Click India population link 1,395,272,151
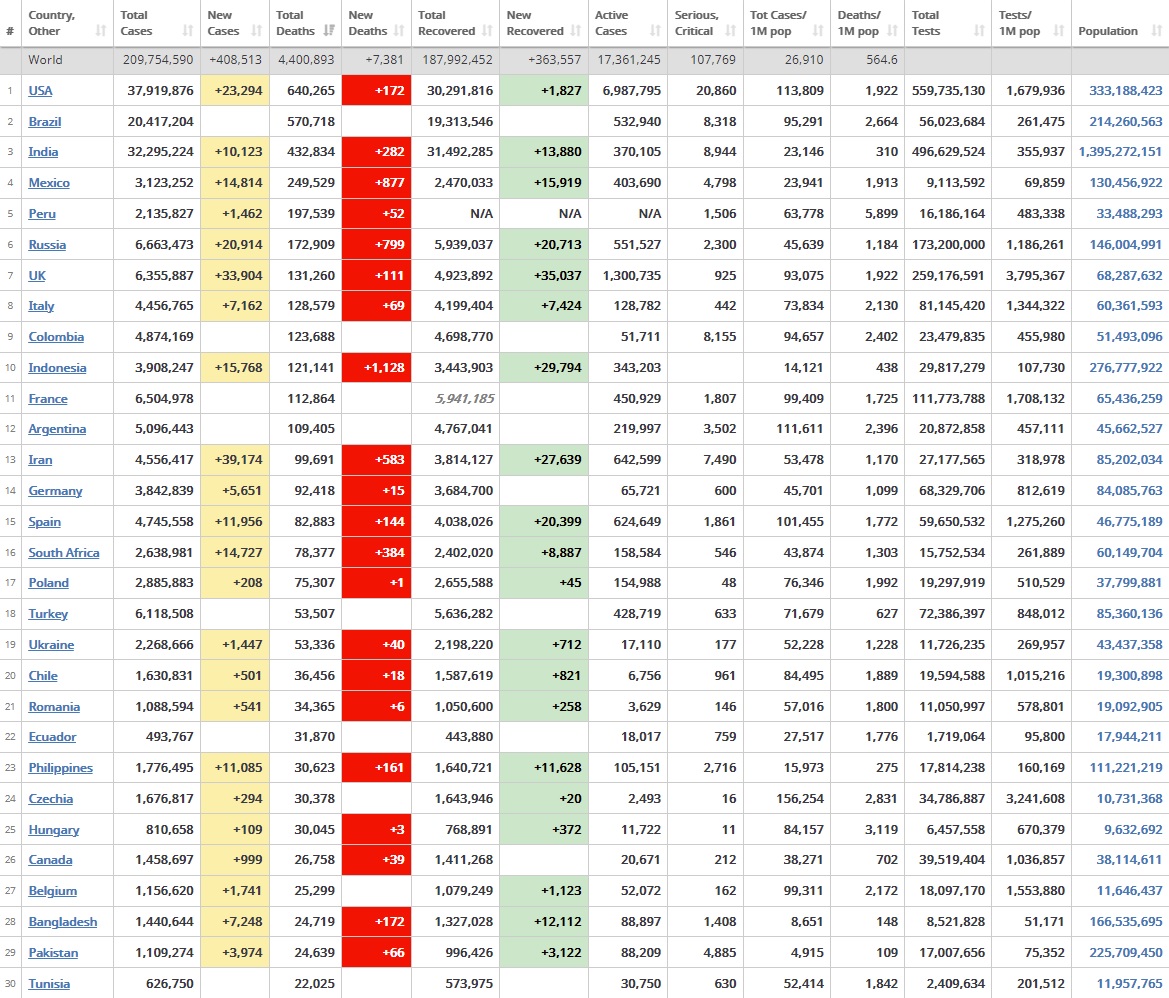Image resolution: width=1169 pixels, height=998 pixels. click(x=1121, y=152)
